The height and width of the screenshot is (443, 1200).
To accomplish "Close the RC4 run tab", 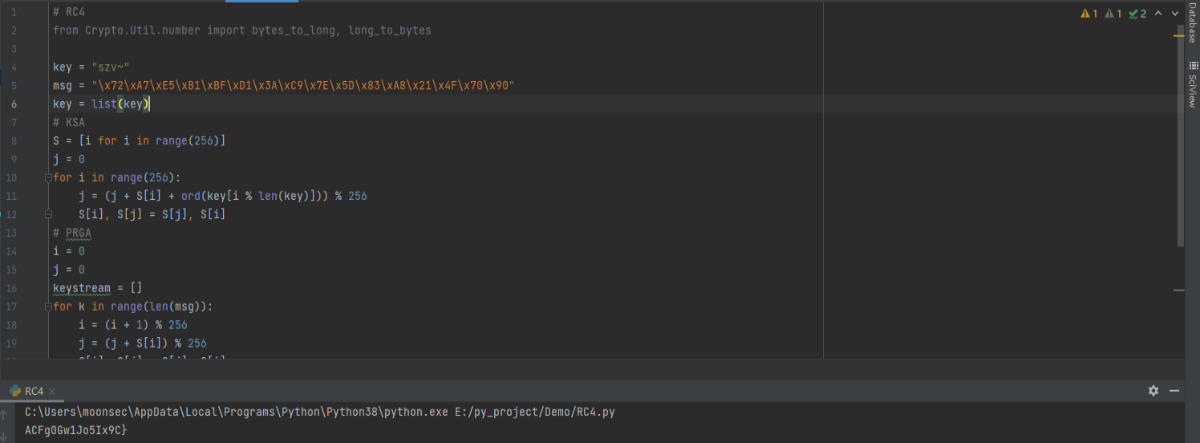I will pyautogui.click(x=52, y=390).
